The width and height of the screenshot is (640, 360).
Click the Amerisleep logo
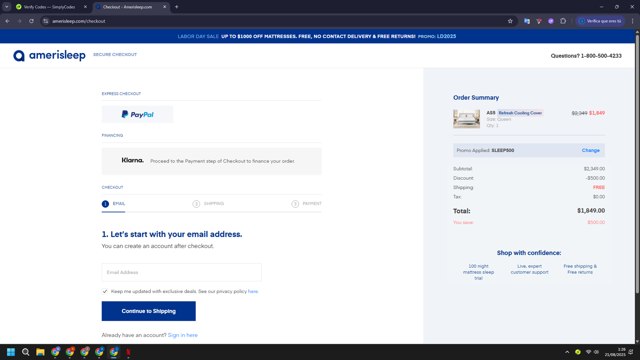click(x=49, y=56)
